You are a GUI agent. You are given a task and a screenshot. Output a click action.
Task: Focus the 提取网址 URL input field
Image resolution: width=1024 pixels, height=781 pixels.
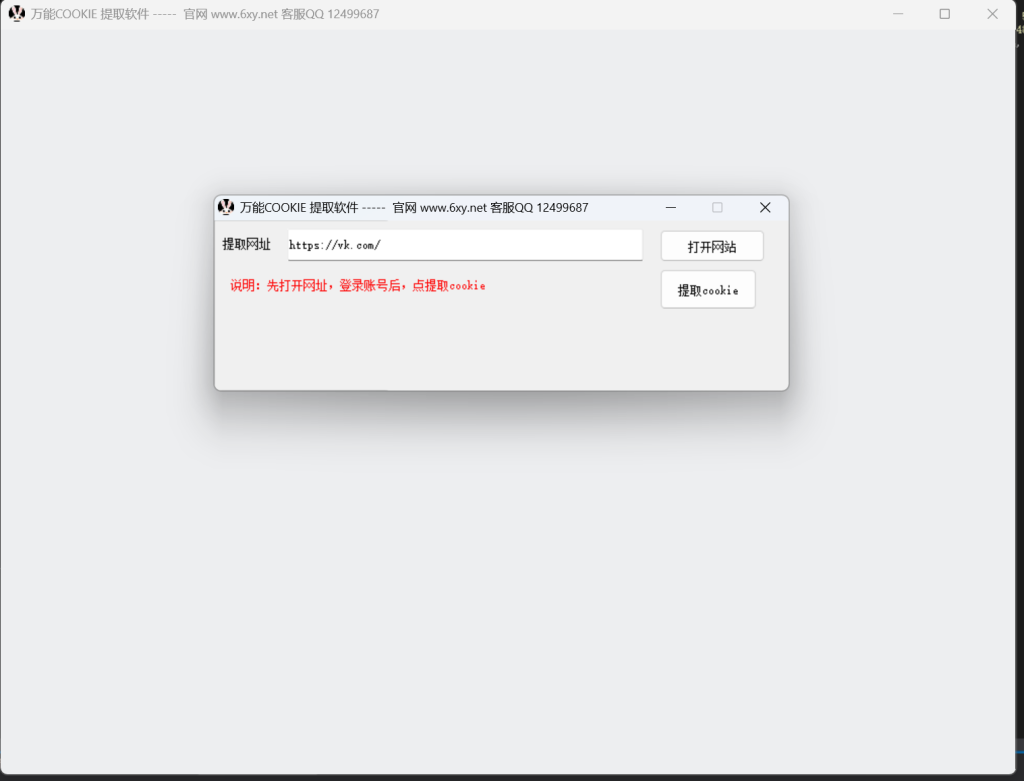click(465, 245)
